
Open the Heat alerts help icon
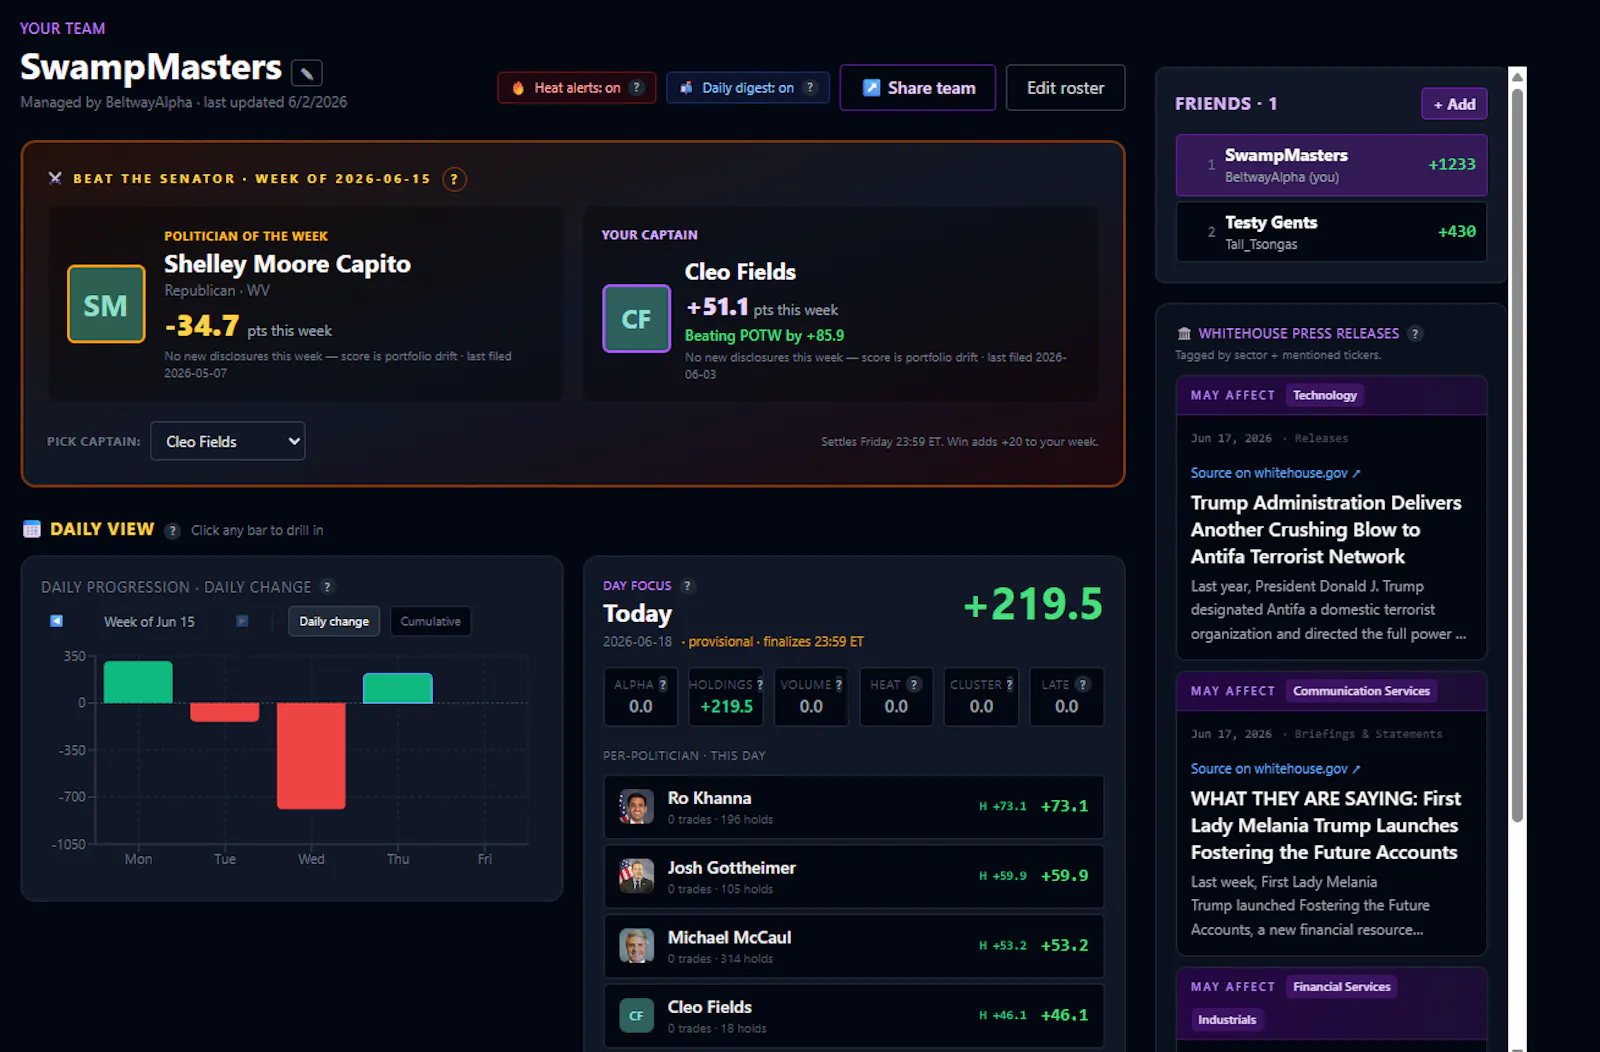[636, 88]
